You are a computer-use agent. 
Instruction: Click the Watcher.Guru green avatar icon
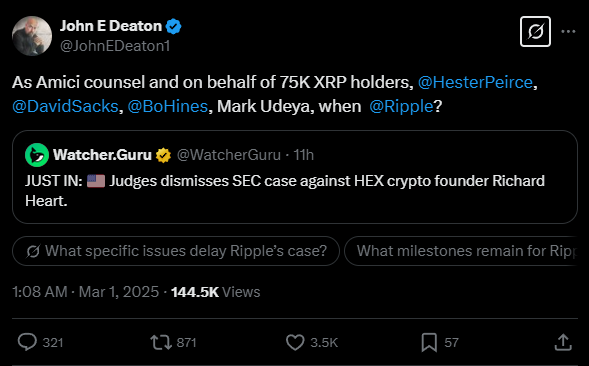pos(37,155)
